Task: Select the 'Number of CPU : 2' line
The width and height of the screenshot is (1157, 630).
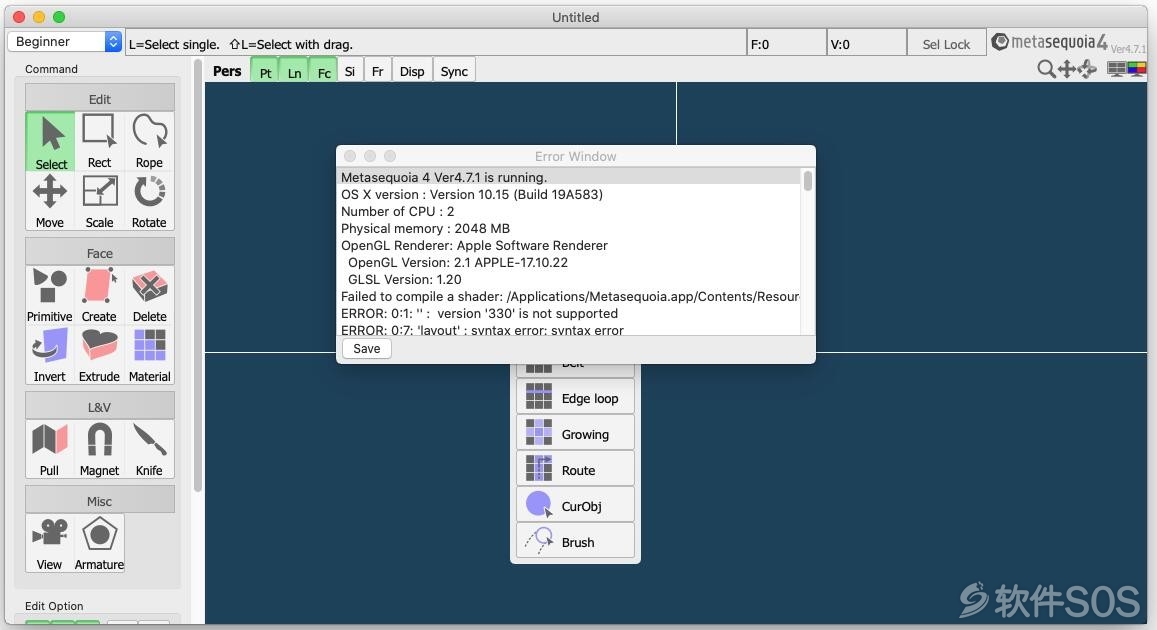Action: pos(570,211)
